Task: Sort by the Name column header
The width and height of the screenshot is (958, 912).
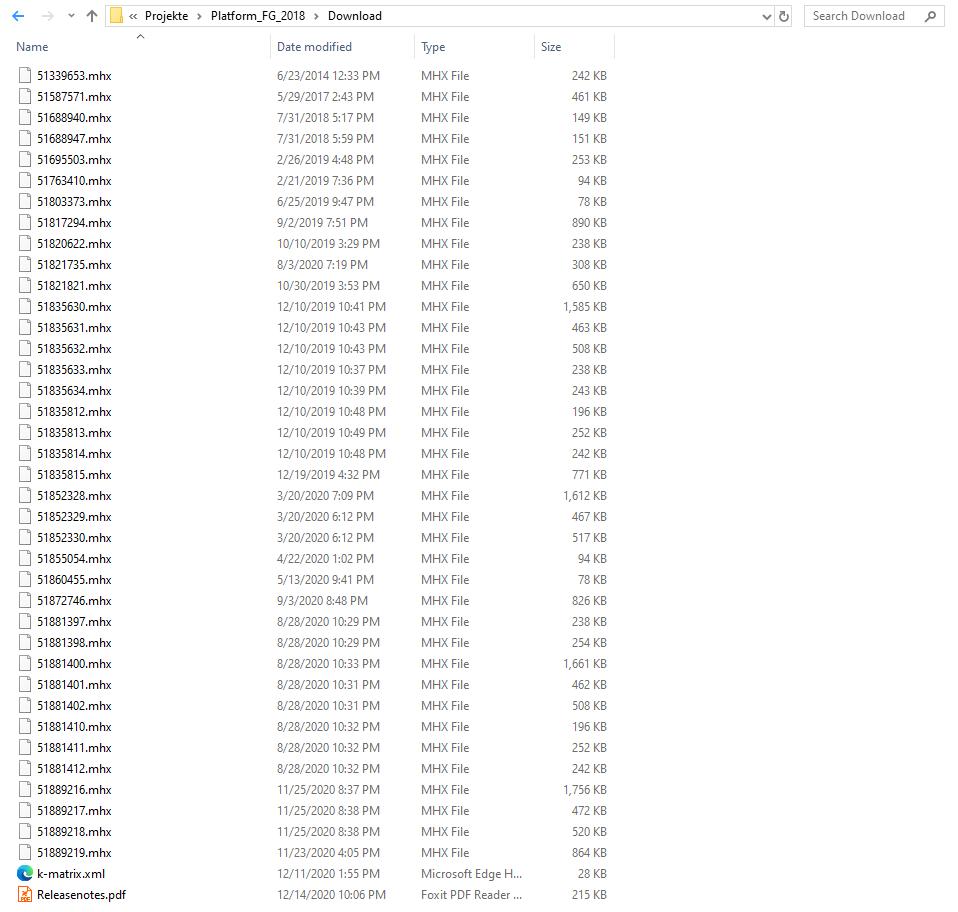Action: click(32, 47)
